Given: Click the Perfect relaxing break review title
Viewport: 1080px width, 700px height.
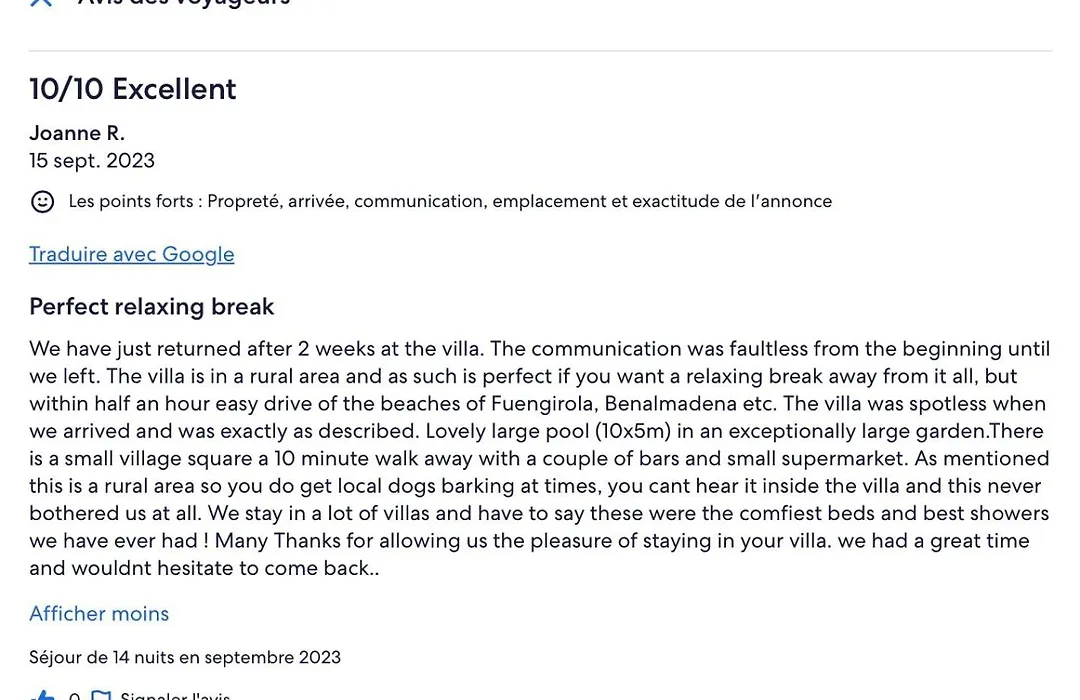Looking at the screenshot, I should (152, 307).
